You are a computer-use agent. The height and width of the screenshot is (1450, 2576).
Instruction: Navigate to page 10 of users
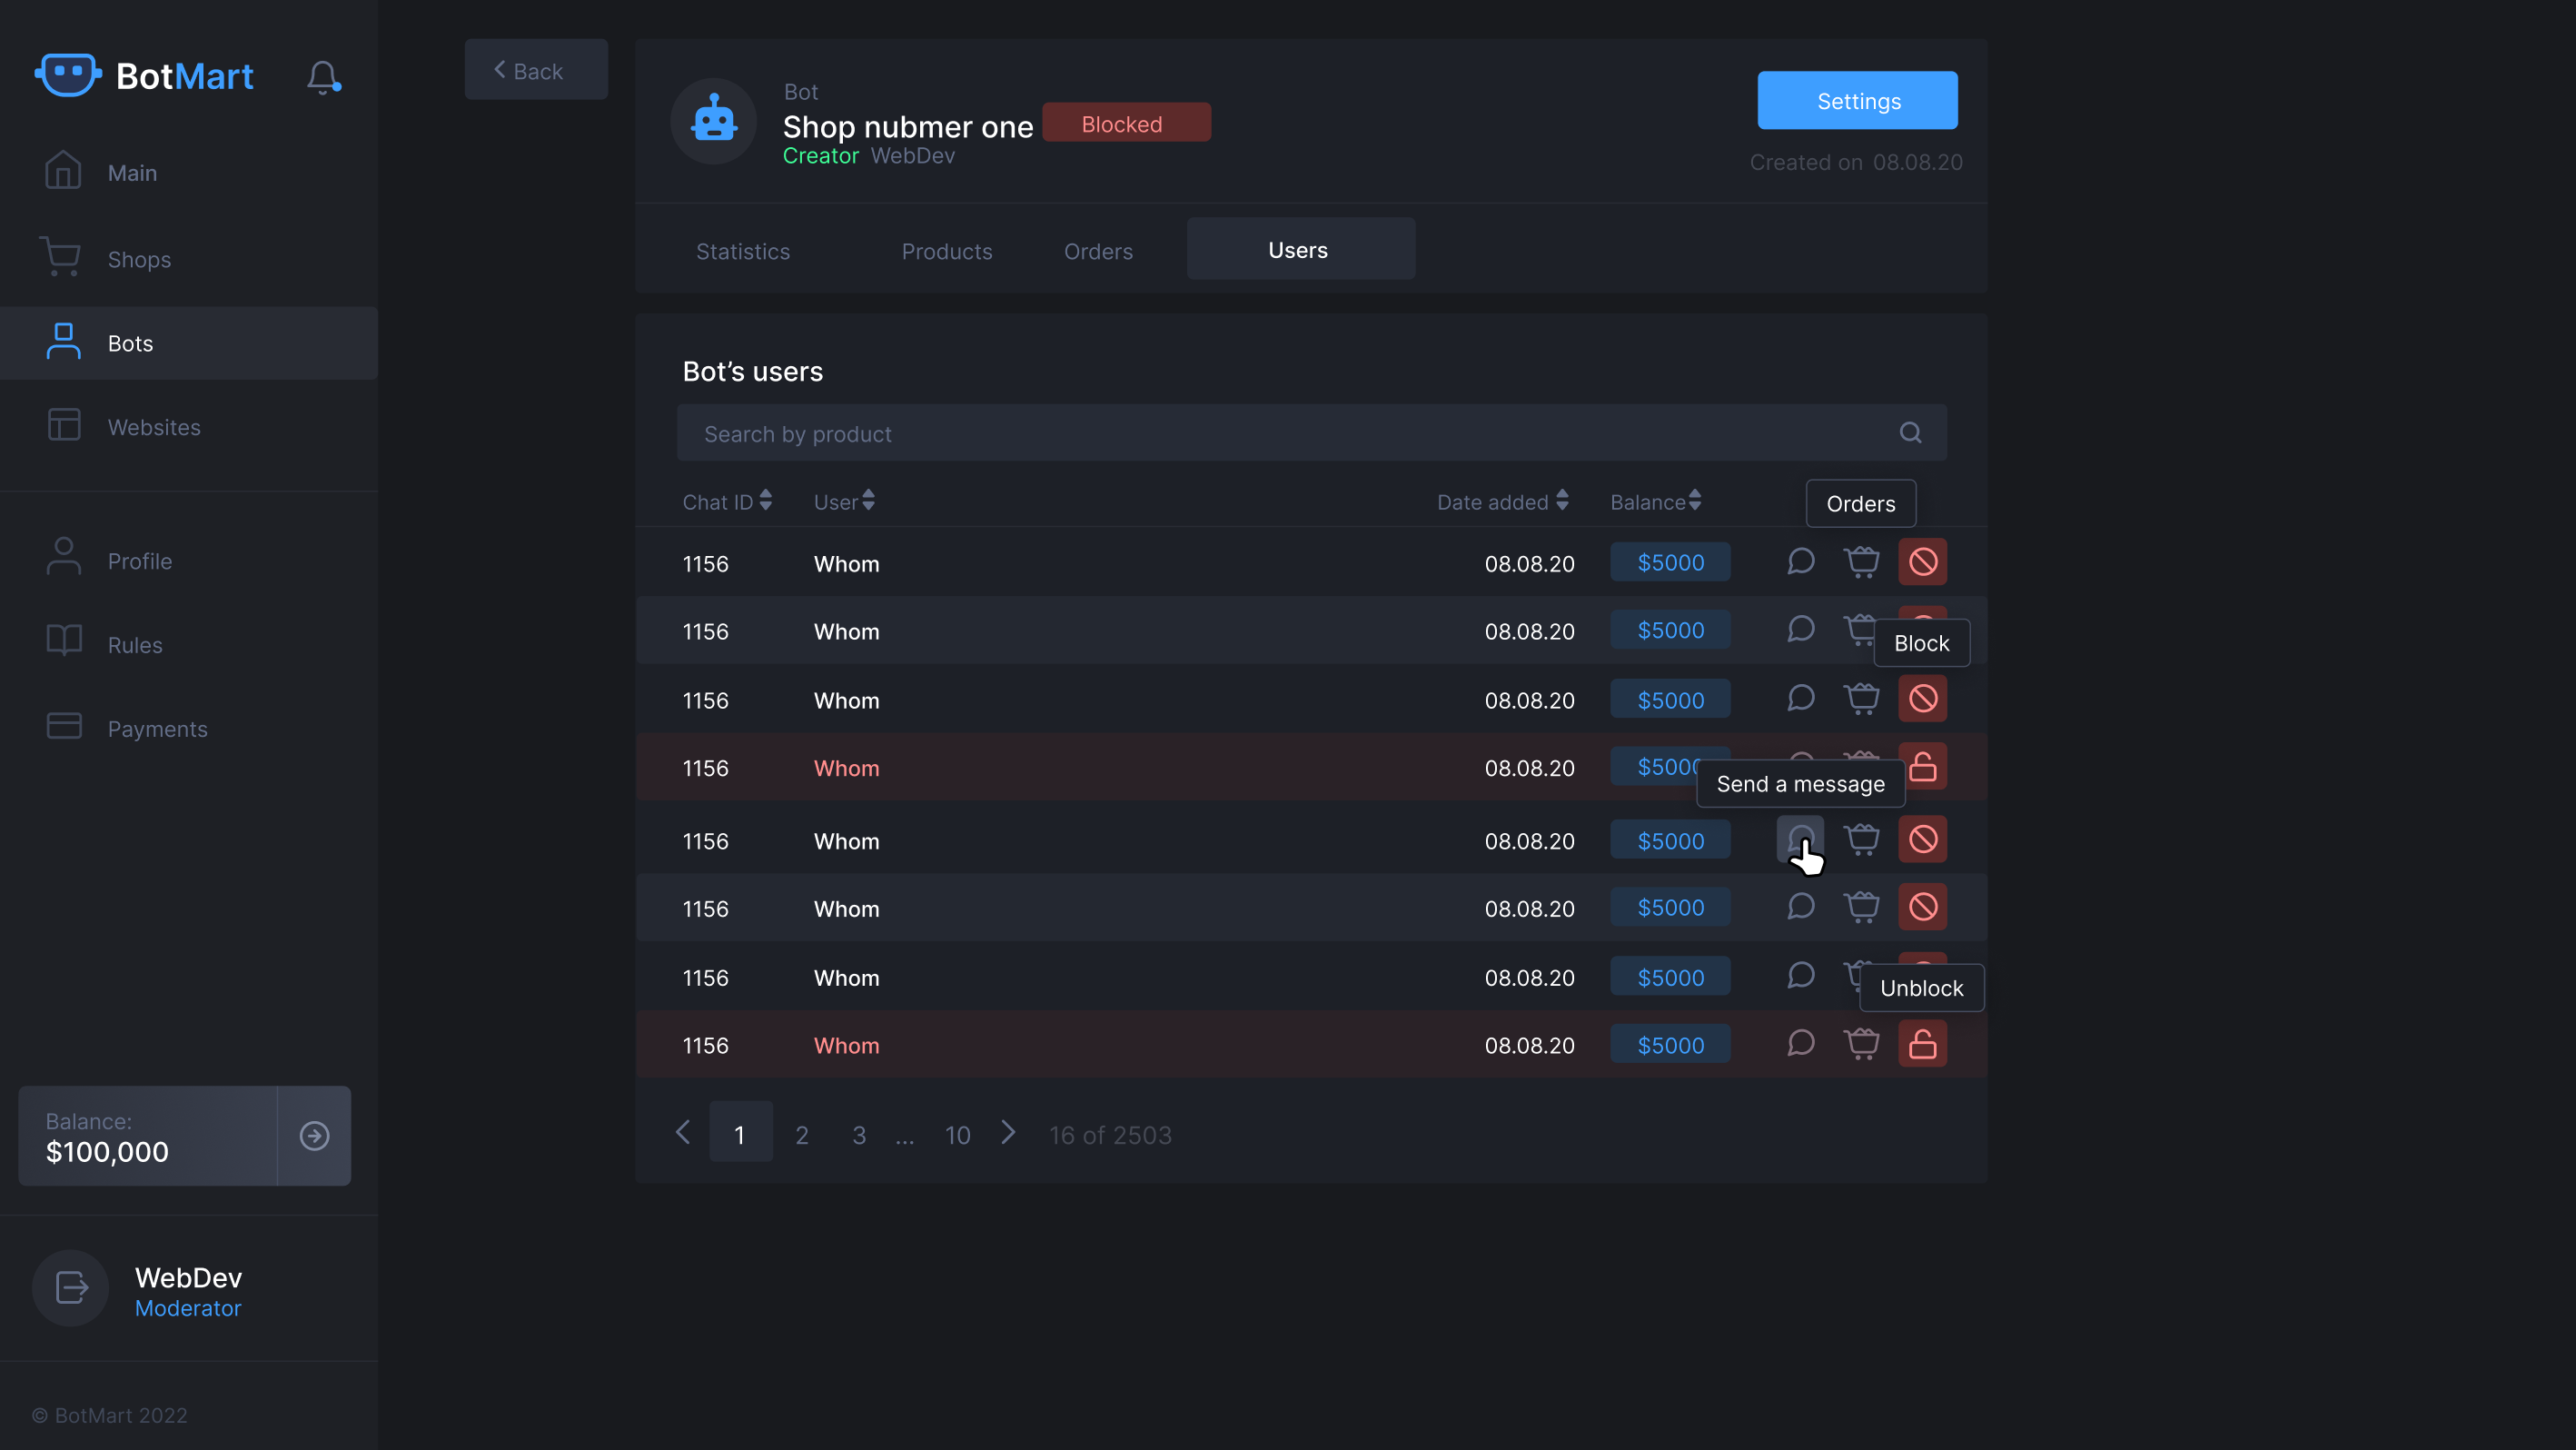coord(956,1133)
